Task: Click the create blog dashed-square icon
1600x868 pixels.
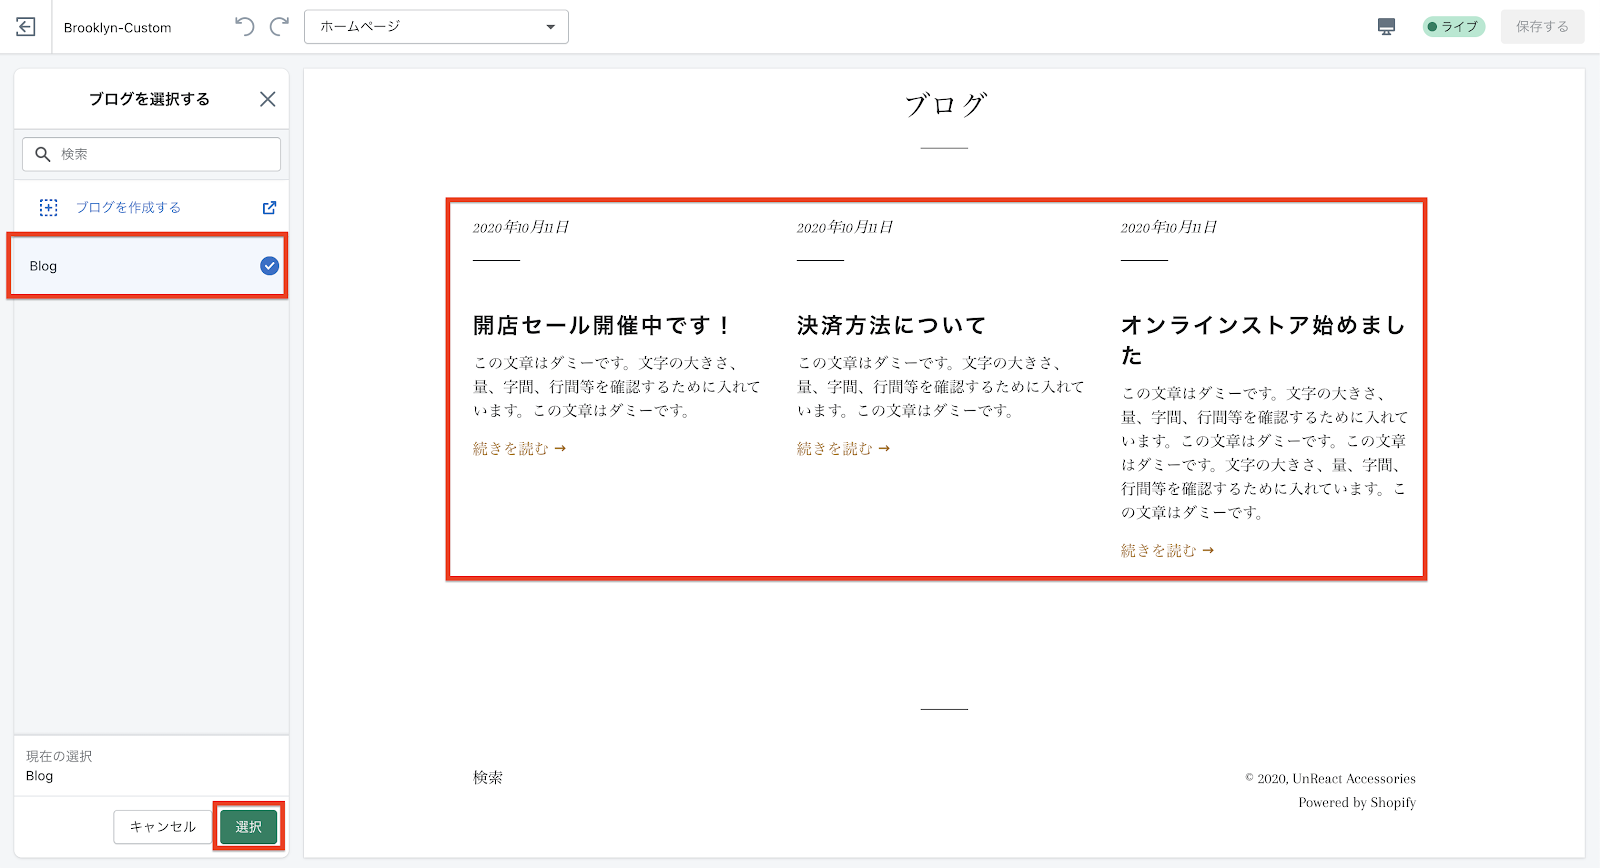Action: point(48,207)
